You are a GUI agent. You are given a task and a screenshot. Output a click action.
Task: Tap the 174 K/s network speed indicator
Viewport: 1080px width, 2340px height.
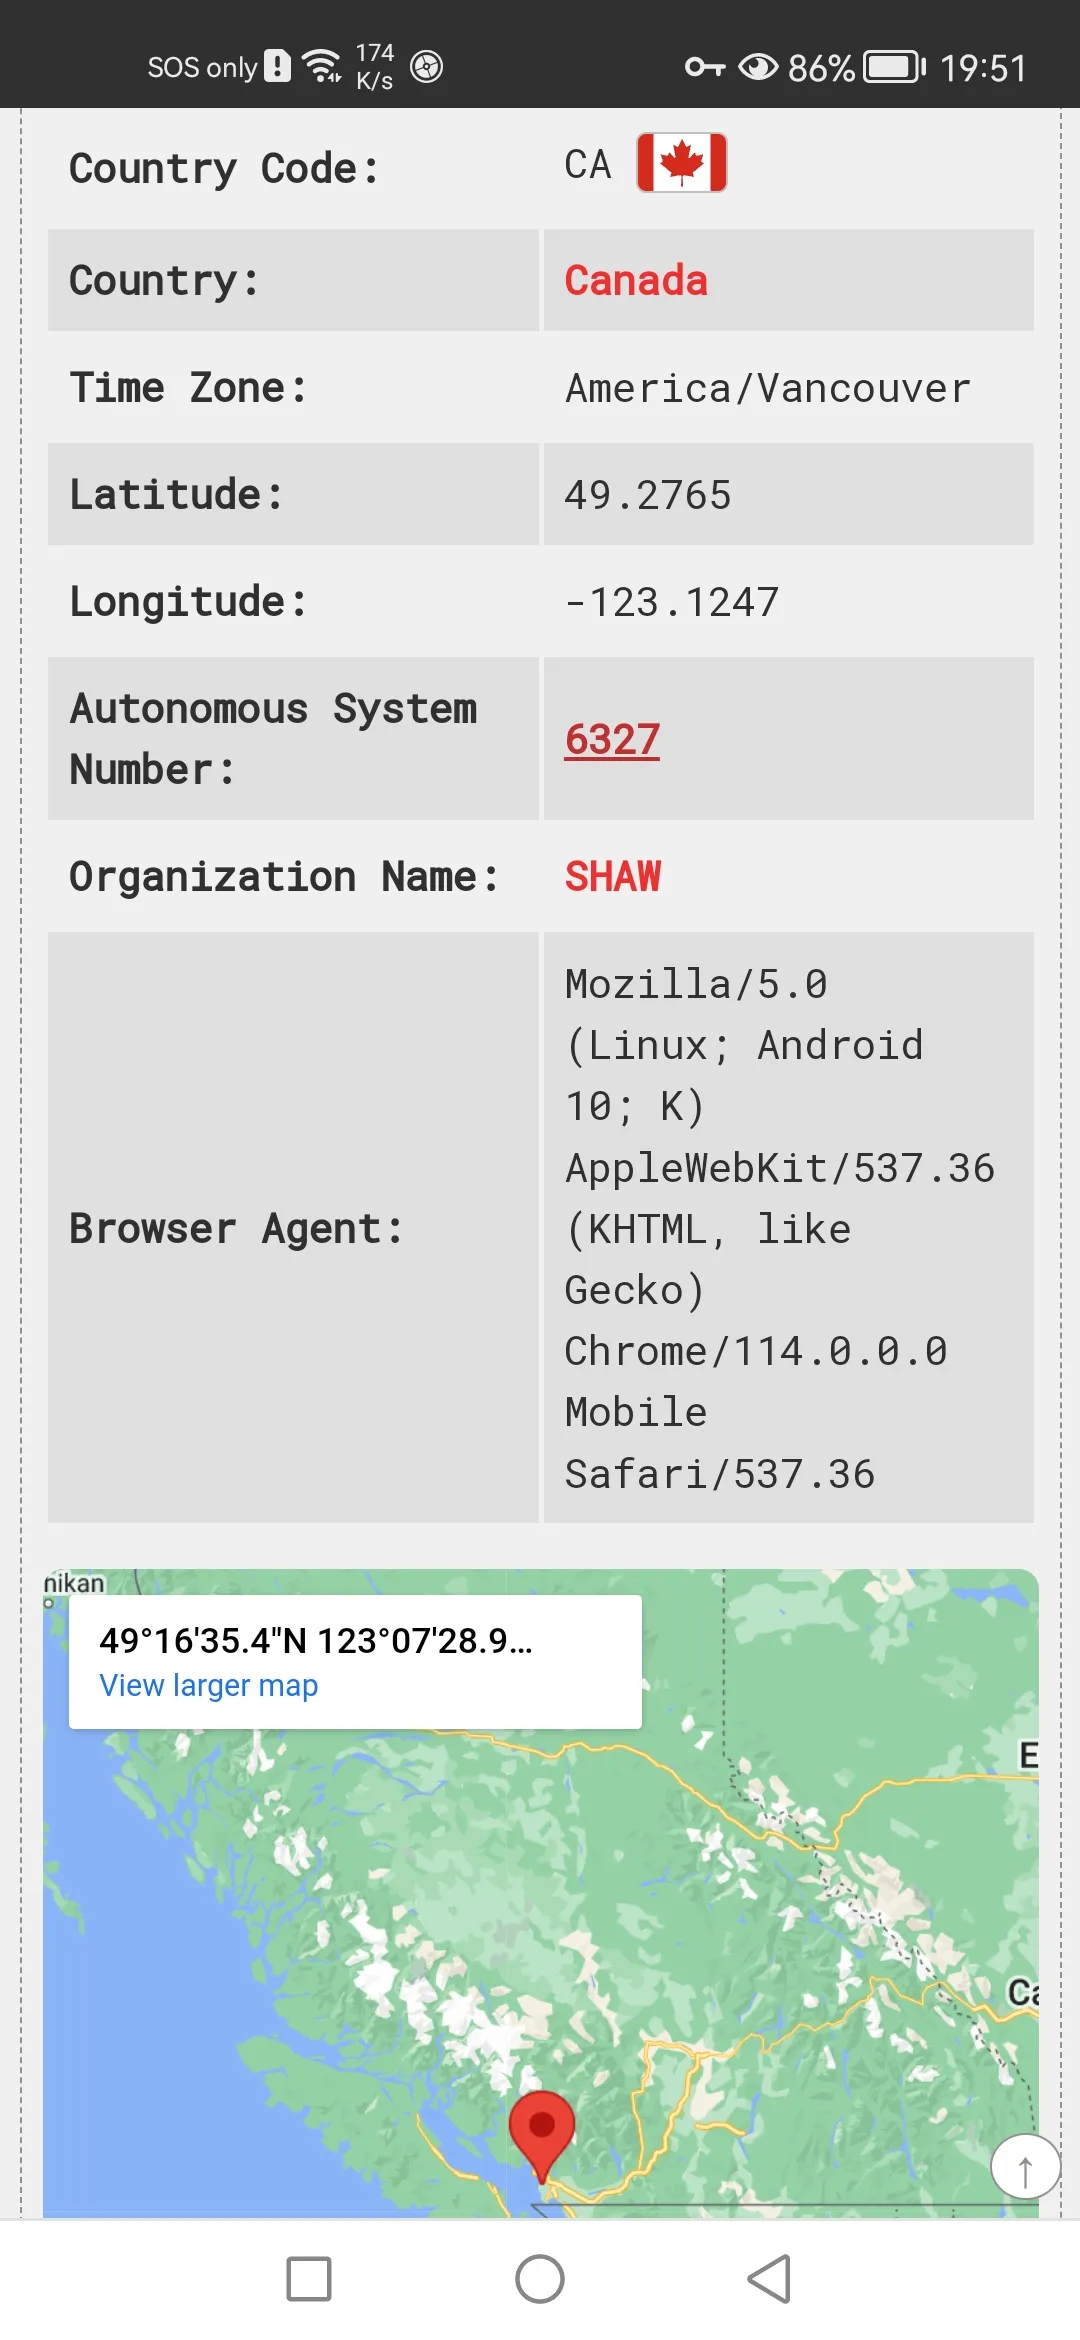coord(375,66)
